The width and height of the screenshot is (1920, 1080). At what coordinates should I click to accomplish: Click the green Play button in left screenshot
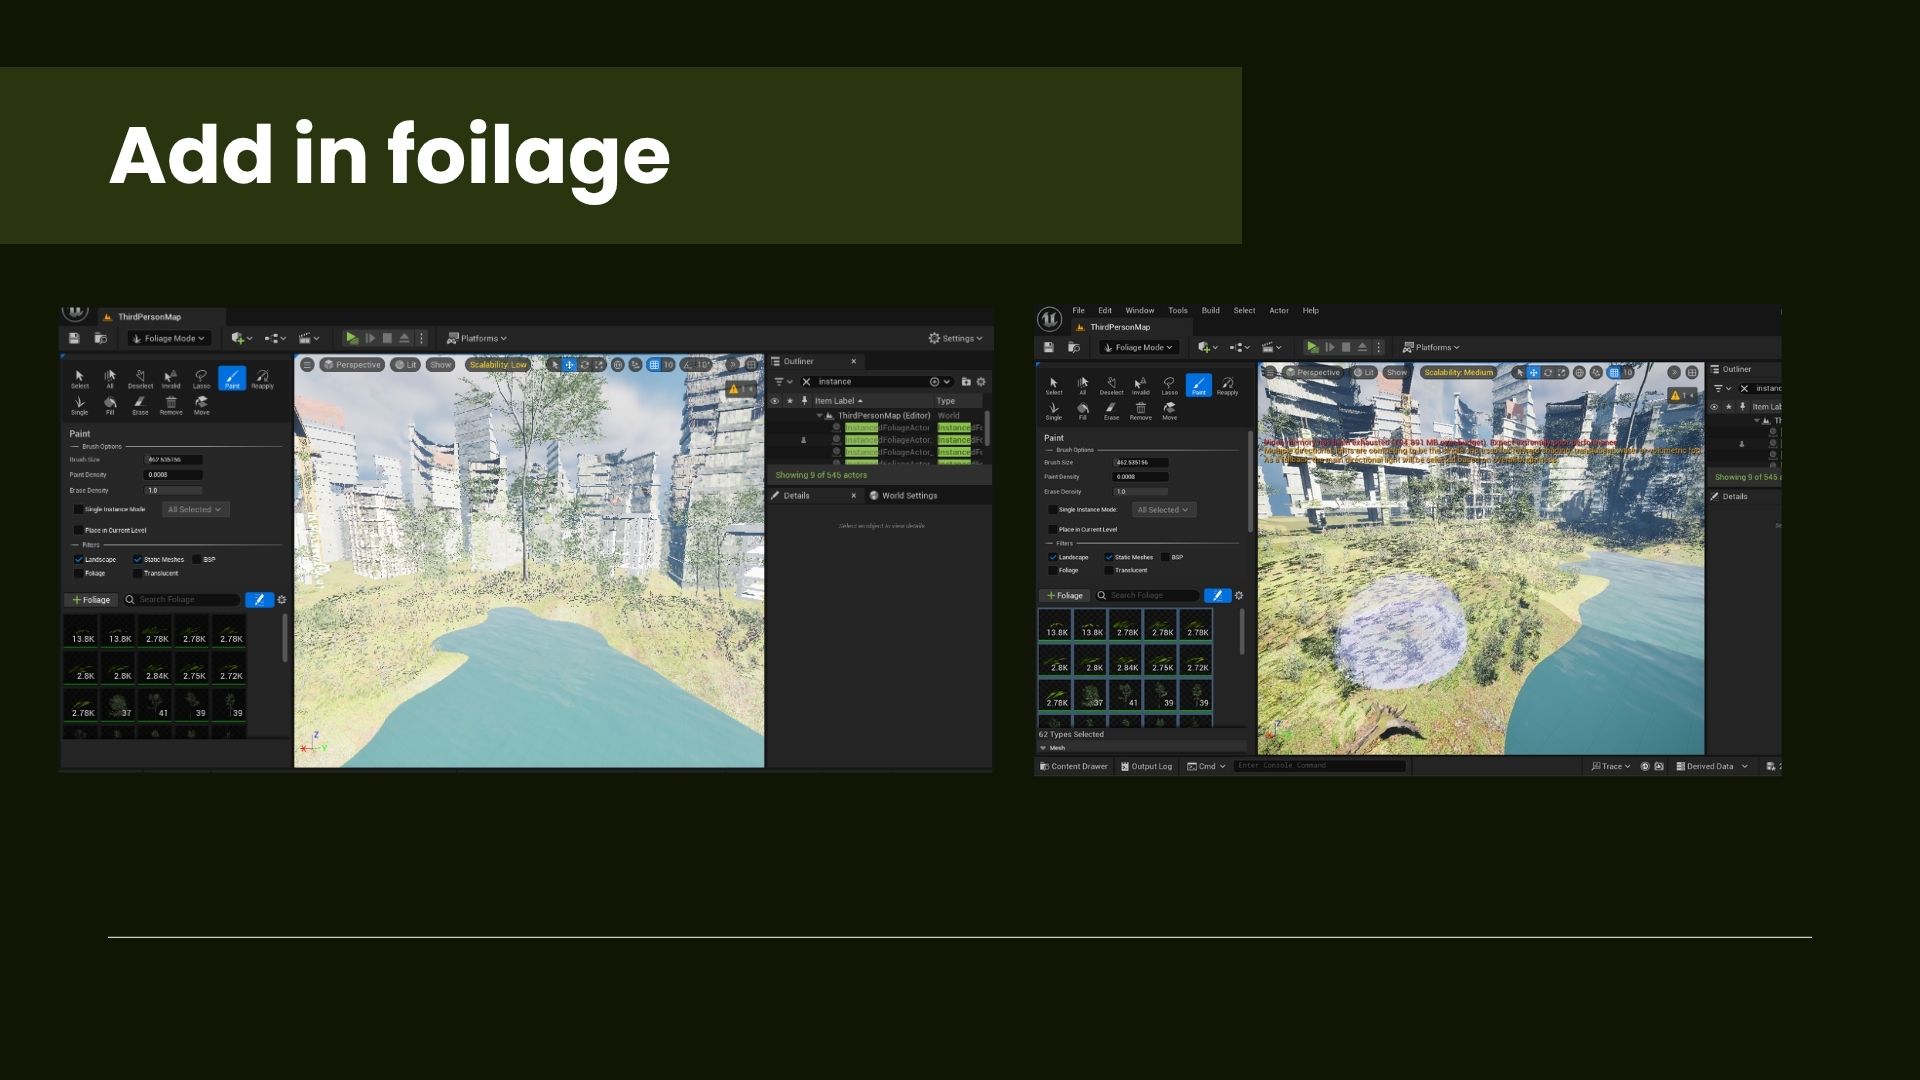coord(352,338)
